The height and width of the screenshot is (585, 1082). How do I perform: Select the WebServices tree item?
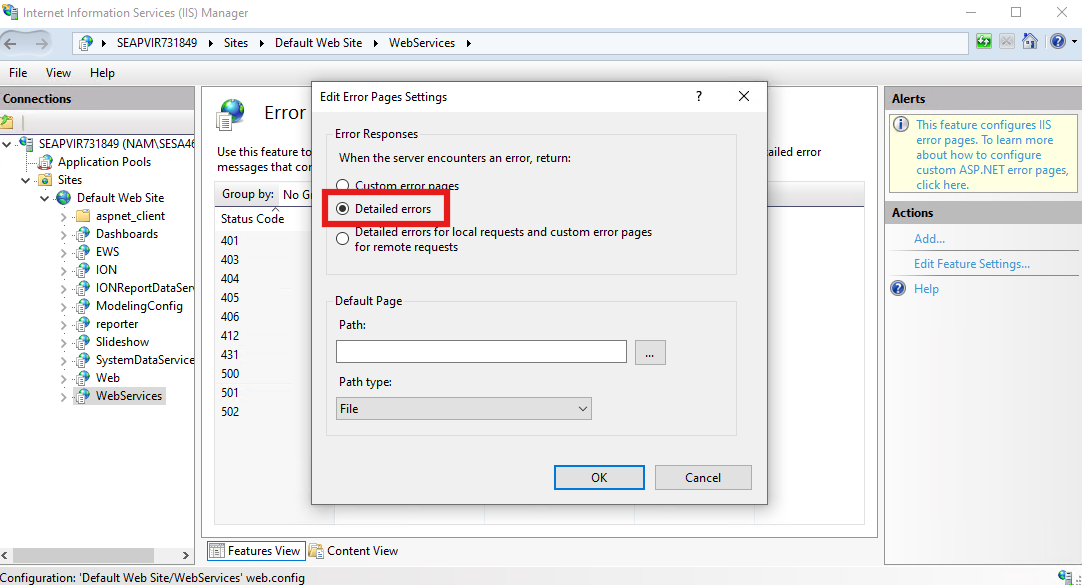128,395
